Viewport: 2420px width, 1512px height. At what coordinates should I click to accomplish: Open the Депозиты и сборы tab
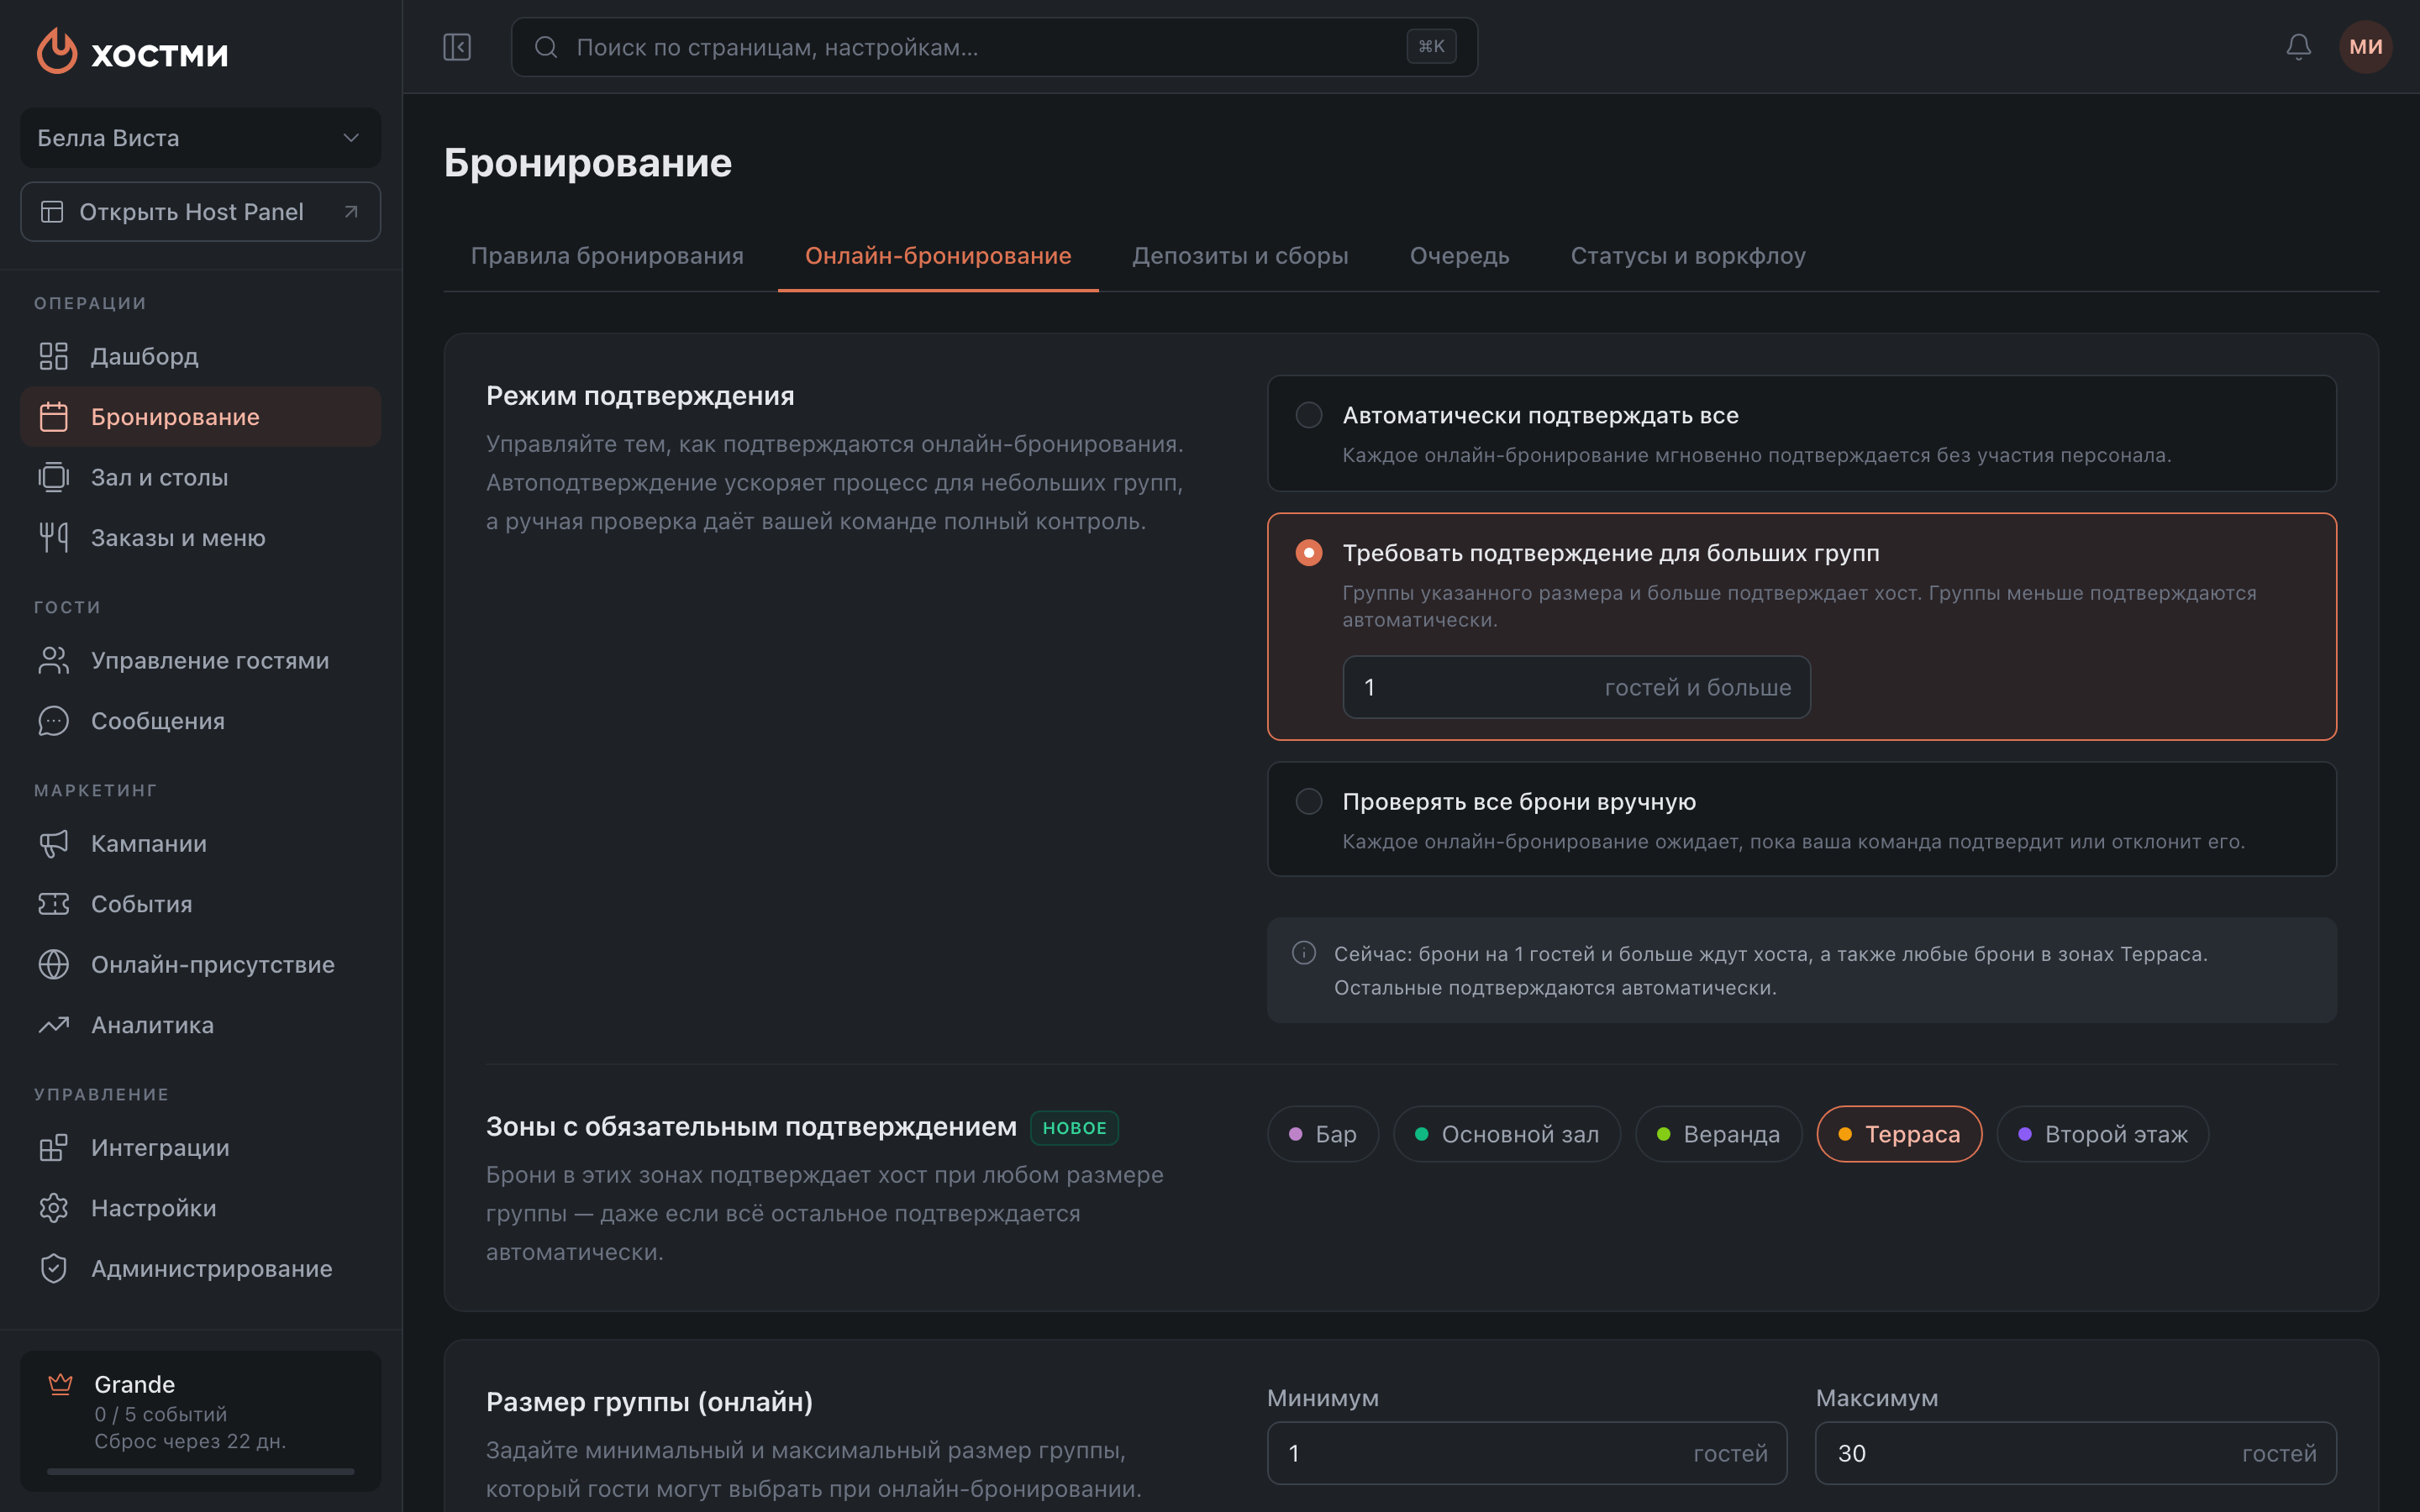(x=1240, y=256)
